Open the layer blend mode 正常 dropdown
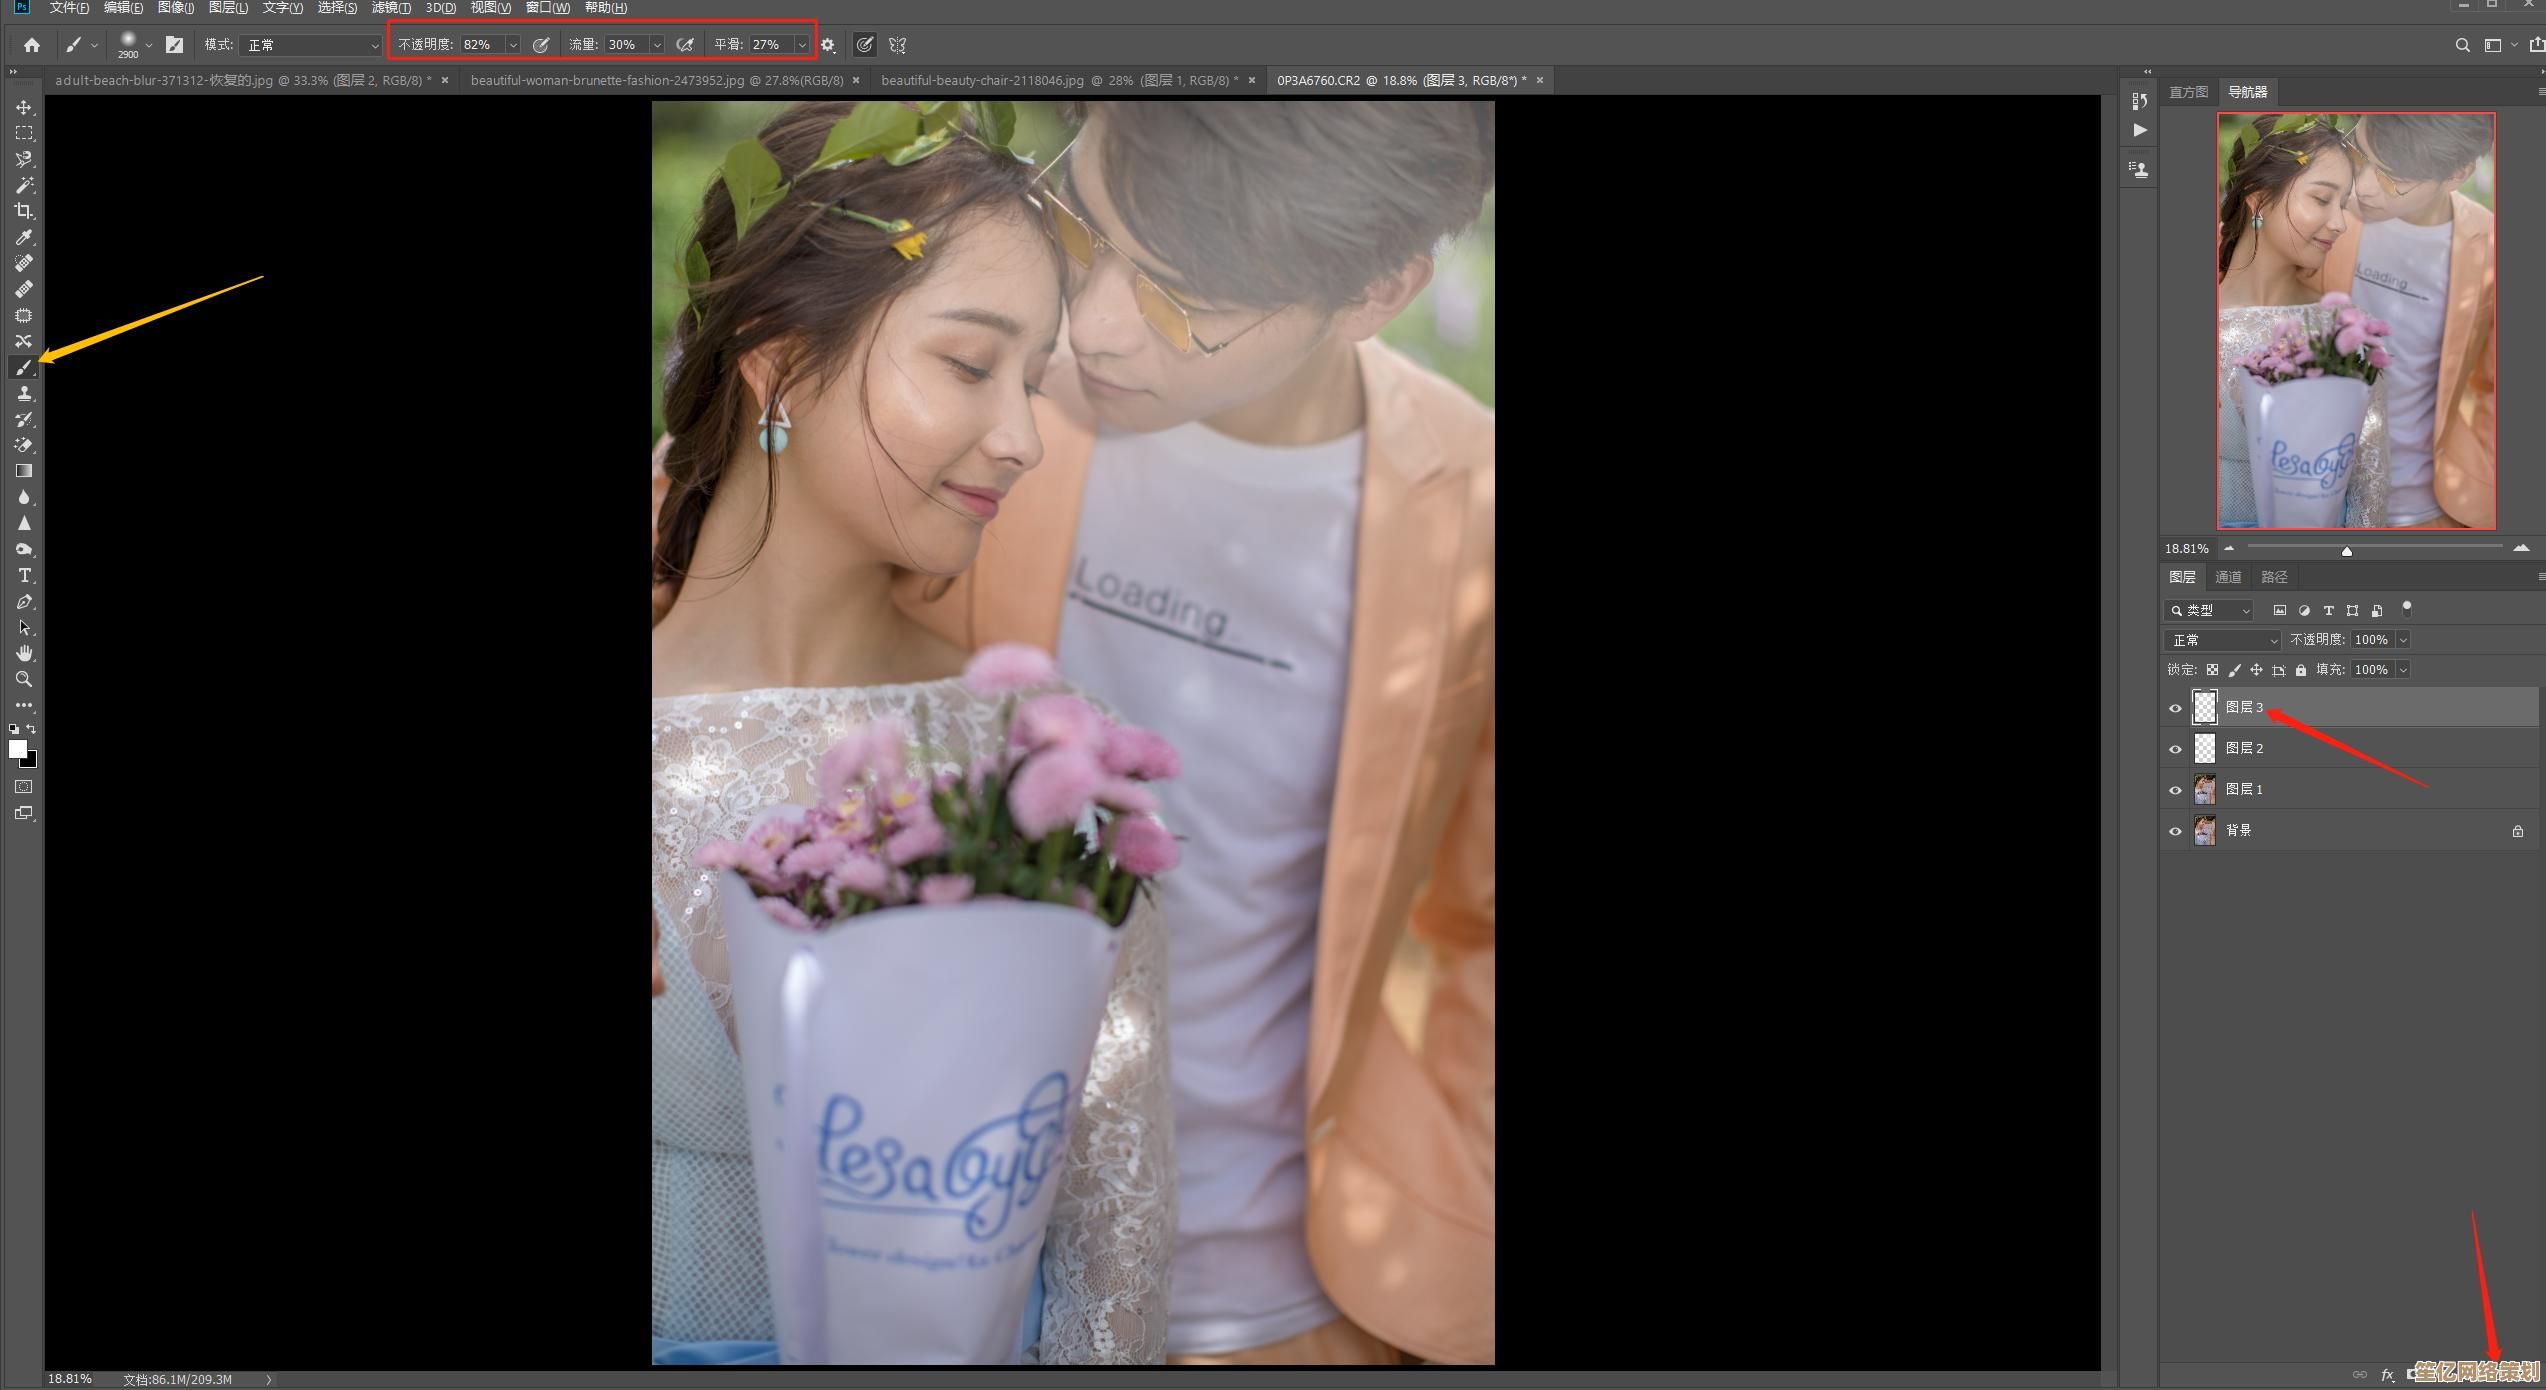Screen dimensions: 2546x1390 pos(2221,640)
